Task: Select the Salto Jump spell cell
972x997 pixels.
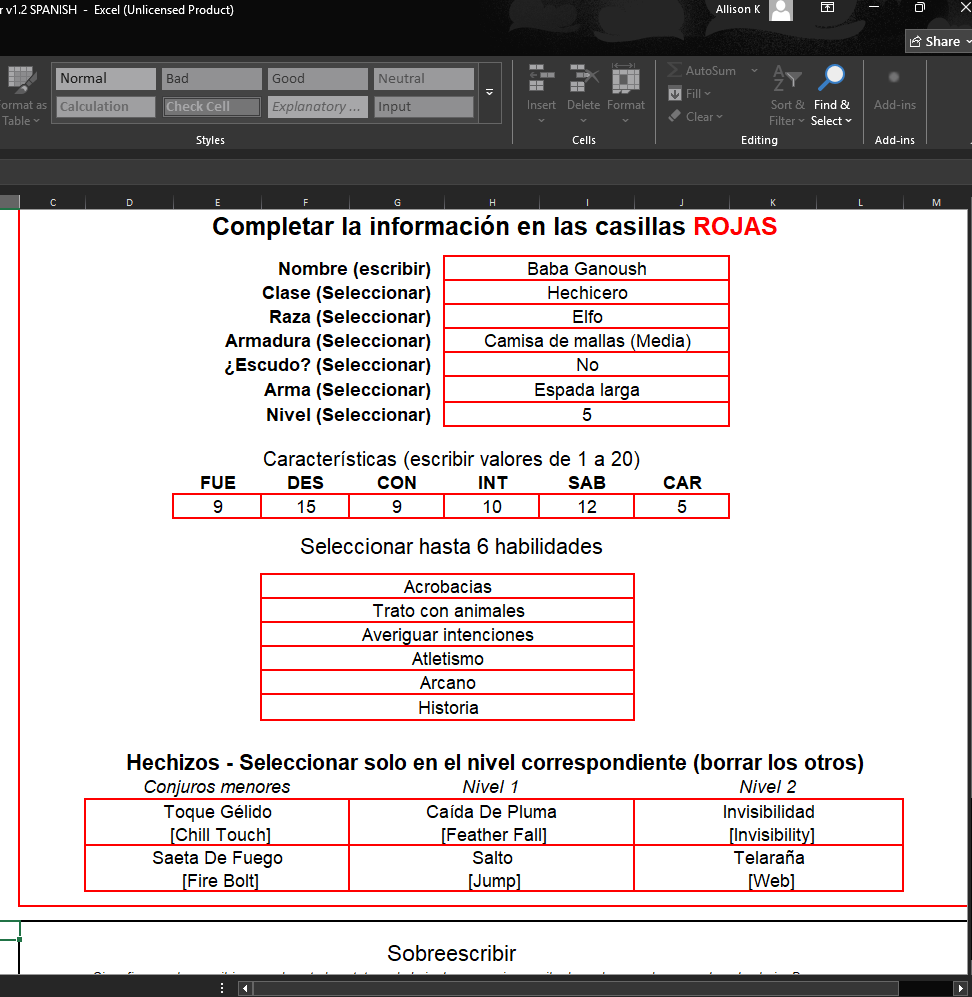Action: pyautogui.click(x=491, y=869)
